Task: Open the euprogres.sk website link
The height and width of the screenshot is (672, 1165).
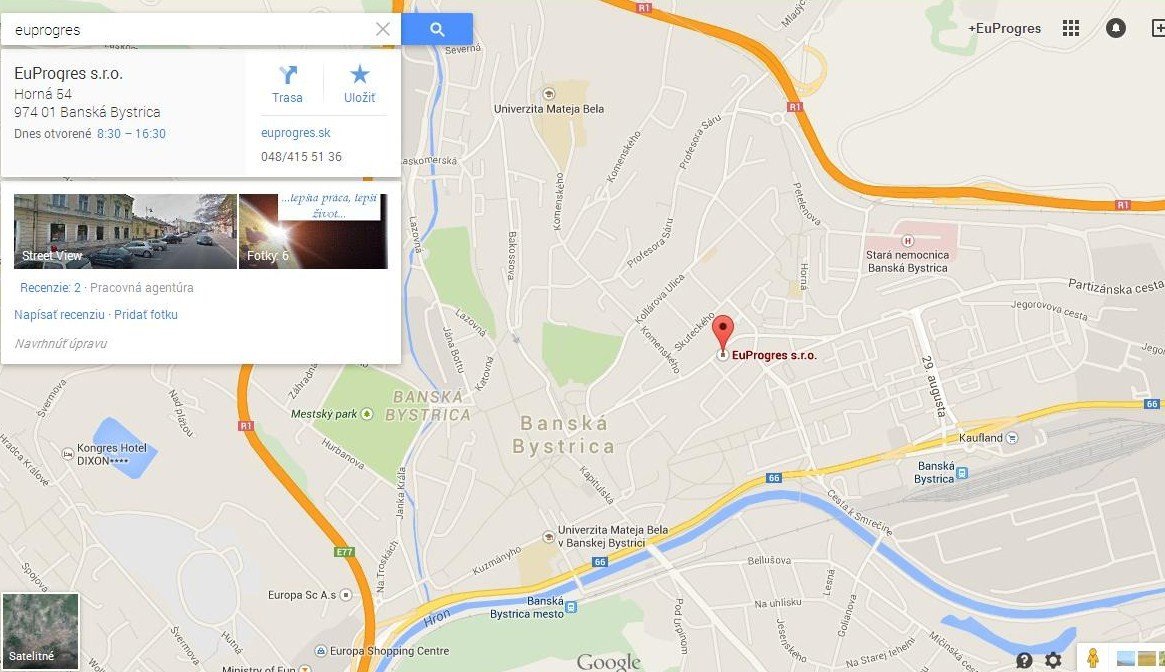Action: coord(296,133)
